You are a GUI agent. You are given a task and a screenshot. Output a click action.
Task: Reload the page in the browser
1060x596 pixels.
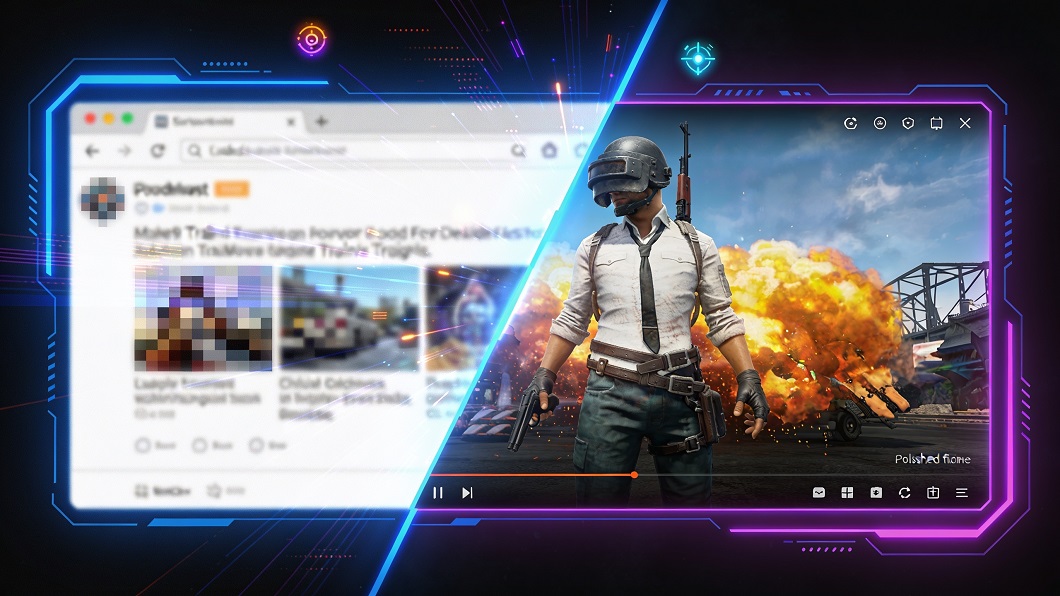[x=158, y=151]
